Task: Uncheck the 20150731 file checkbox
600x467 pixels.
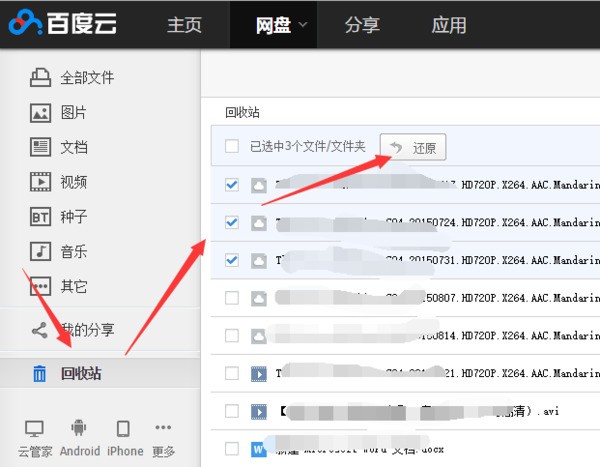Action: pyautogui.click(x=232, y=260)
